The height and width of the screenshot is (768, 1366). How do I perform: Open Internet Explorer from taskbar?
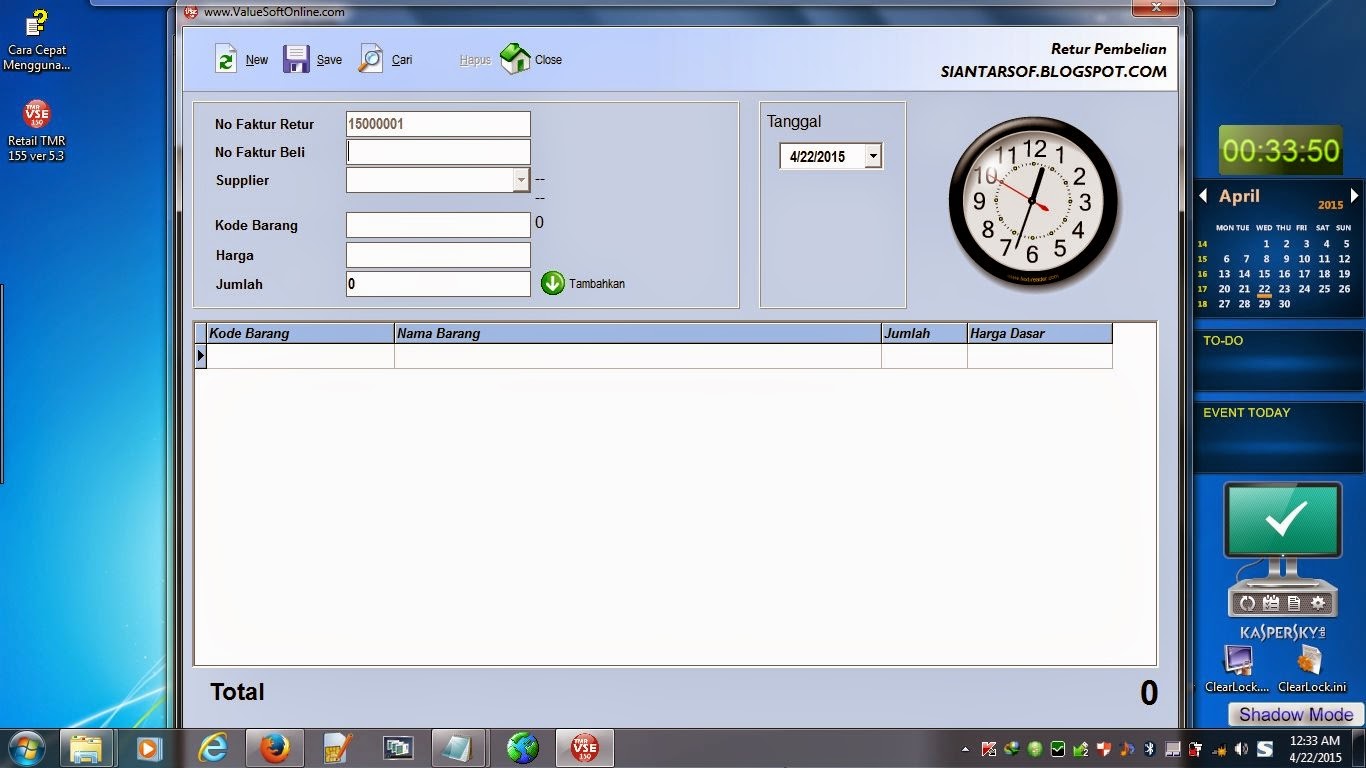pos(212,748)
